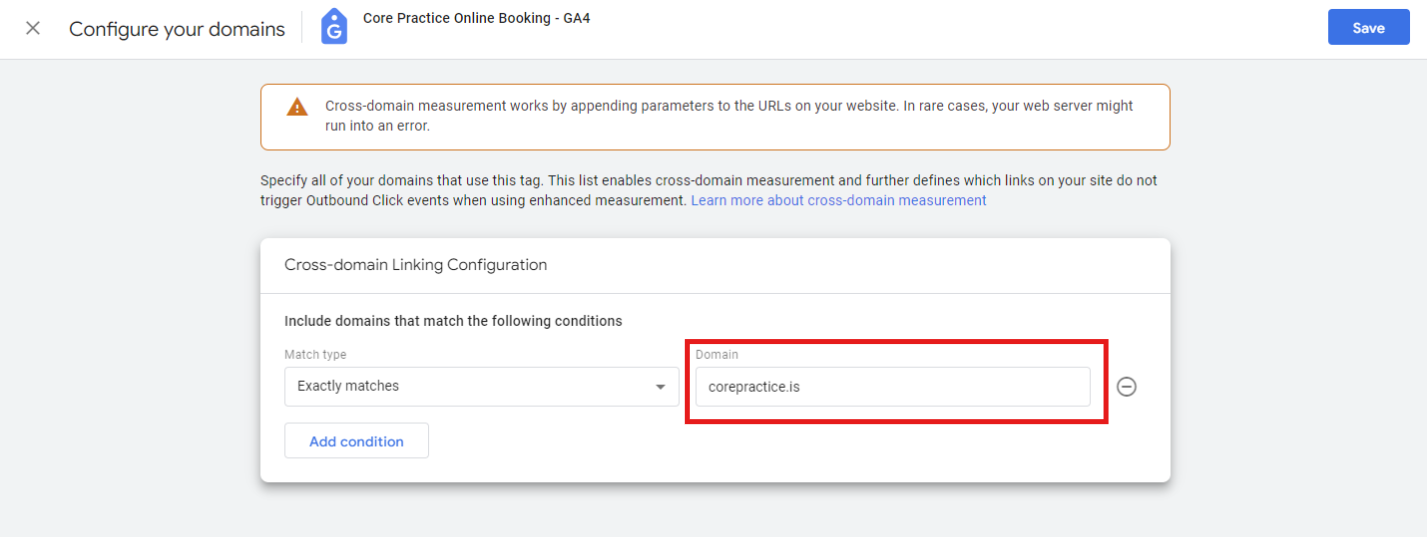Screen dimensions: 1427x537
Task: Click the blue Google tag icon
Action: [x=334, y=28]
